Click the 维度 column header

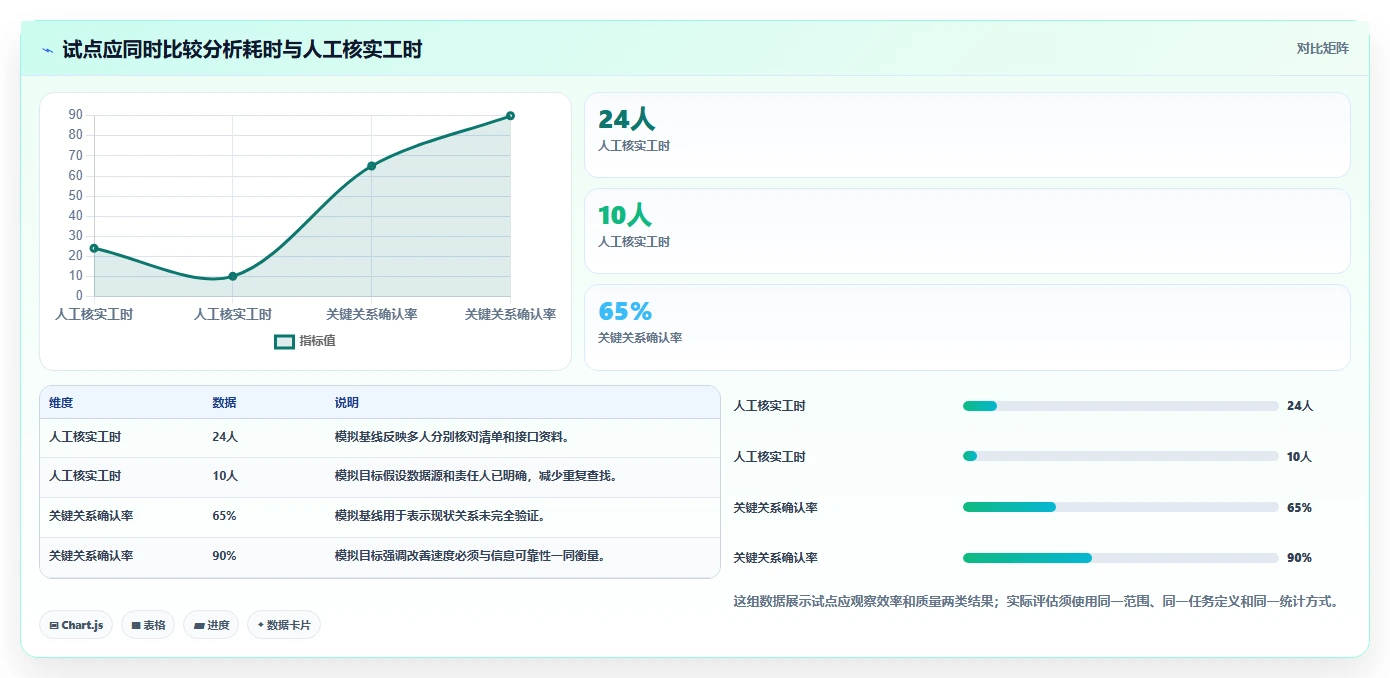point(61,403)
